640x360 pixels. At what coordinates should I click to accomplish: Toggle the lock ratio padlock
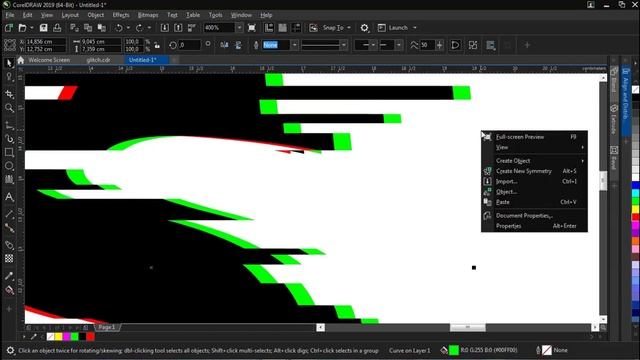(157, 45)
